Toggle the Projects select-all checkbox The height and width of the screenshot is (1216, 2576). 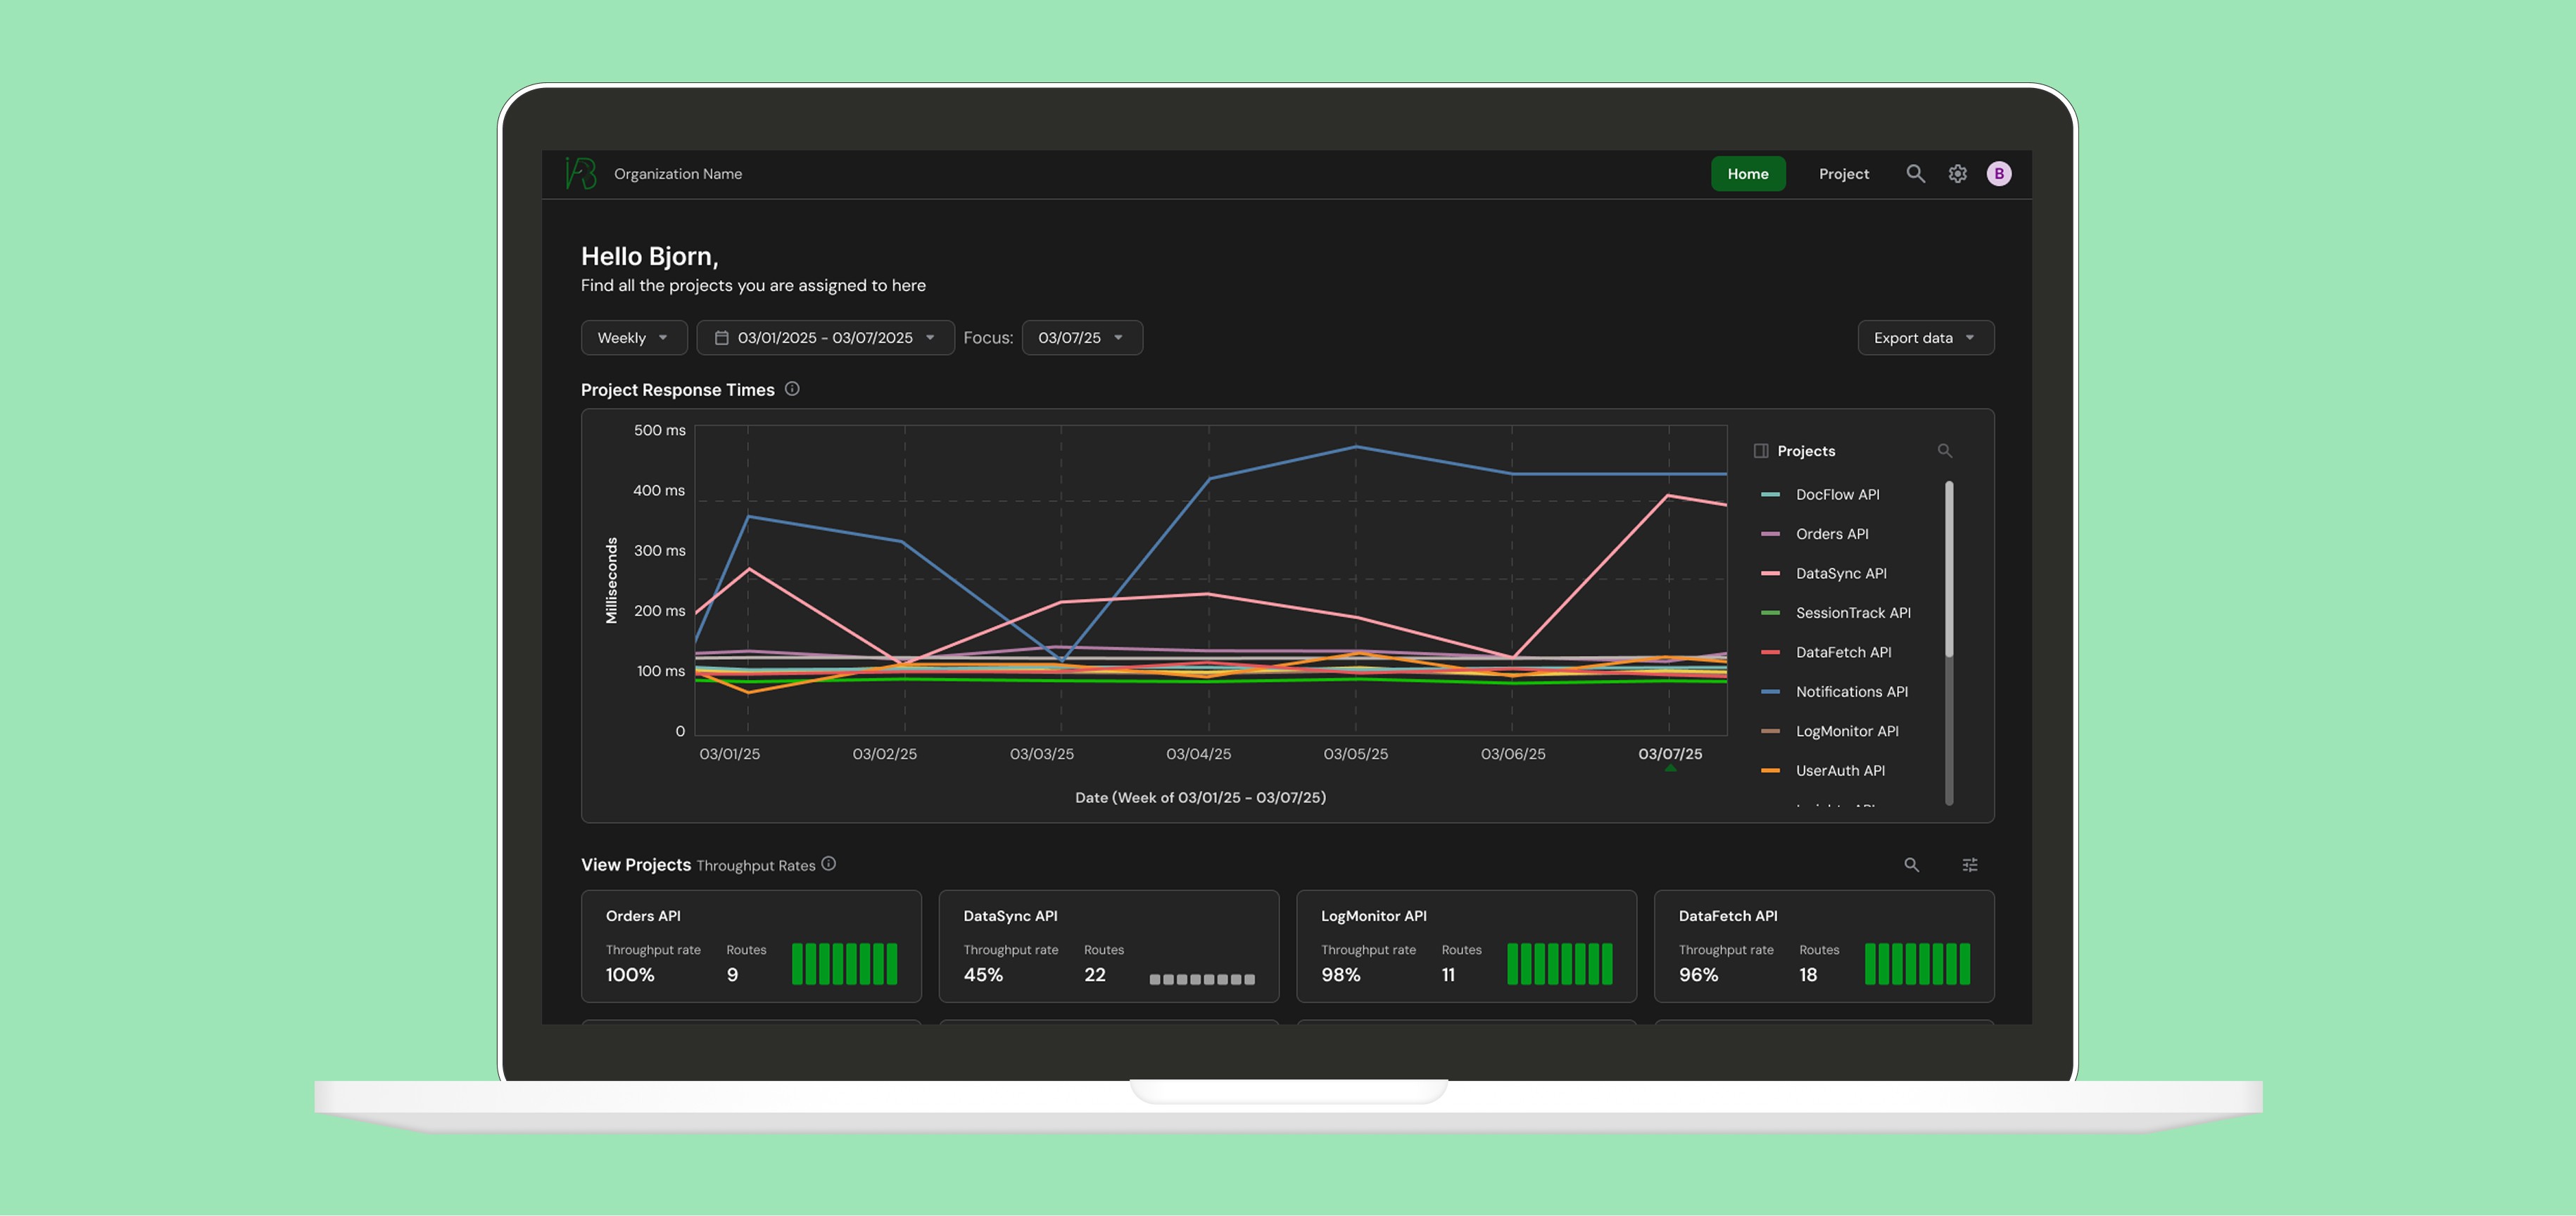(x=1761, y=451)
